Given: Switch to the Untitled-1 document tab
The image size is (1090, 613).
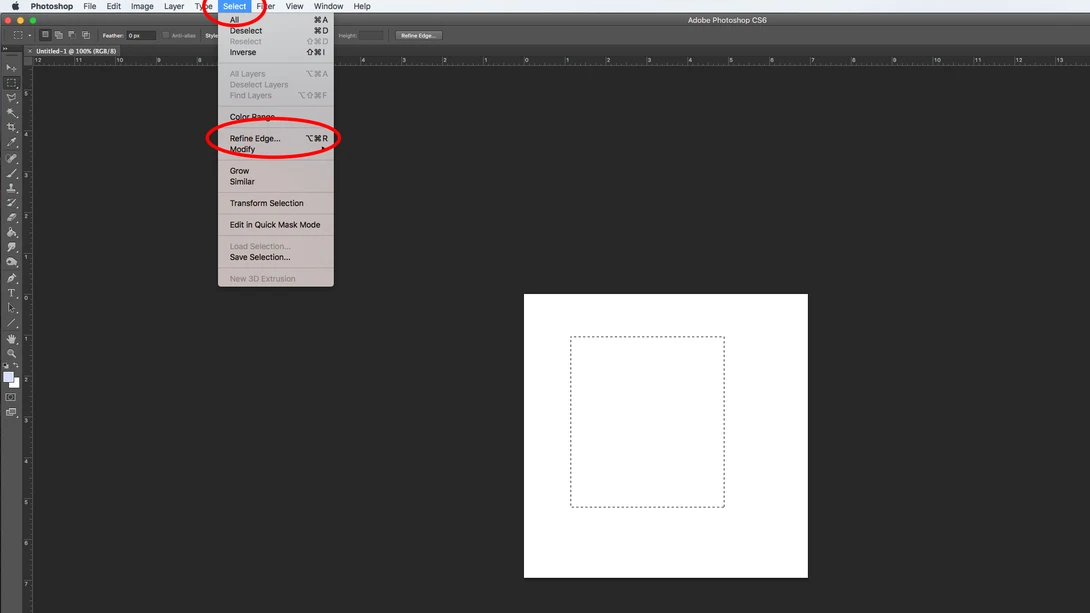Looking at the screenshot, I should click(x=76, y=51).
